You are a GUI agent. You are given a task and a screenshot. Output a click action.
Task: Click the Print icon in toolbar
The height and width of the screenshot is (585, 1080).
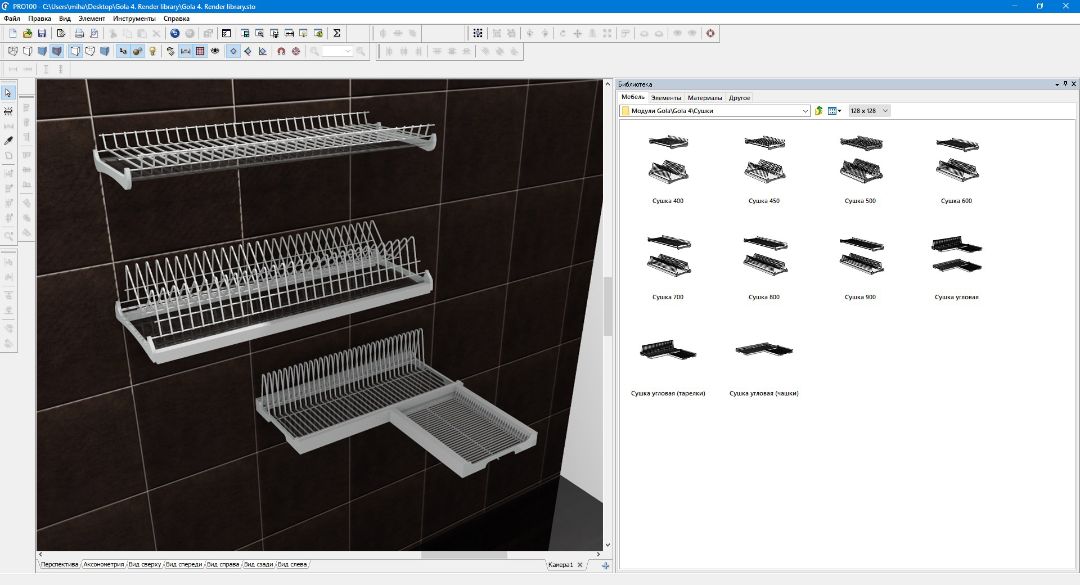pos(78,33)
